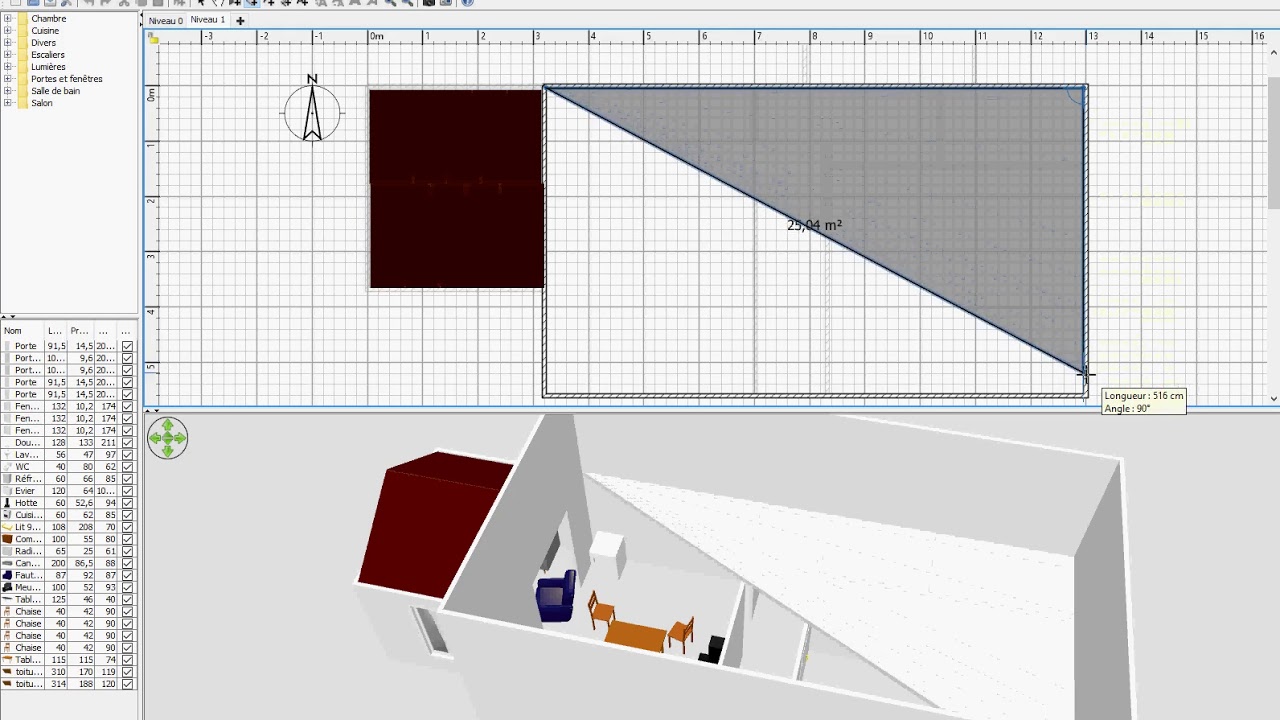
Task: Activate the create rooms tool
Action: pos(253,4)
